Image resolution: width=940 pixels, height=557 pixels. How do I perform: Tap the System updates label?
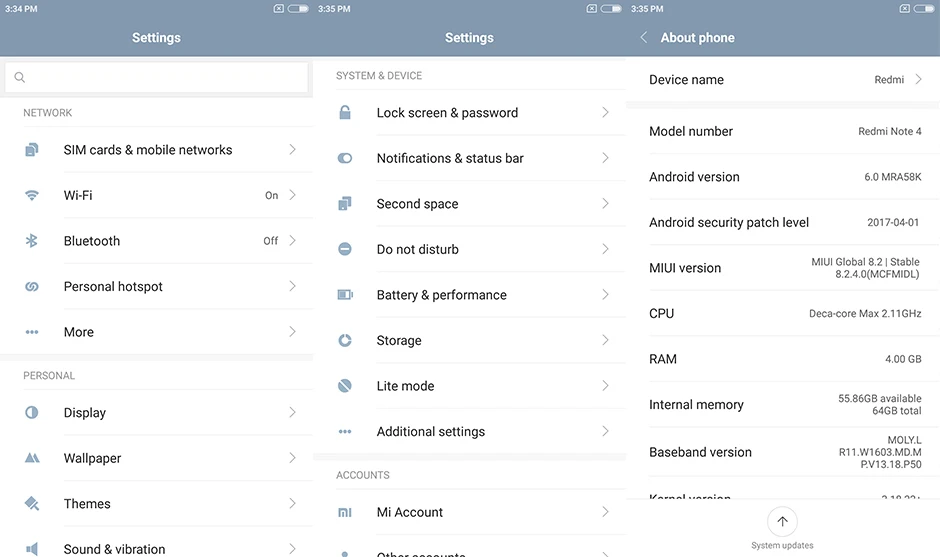(x=782, y=546)
